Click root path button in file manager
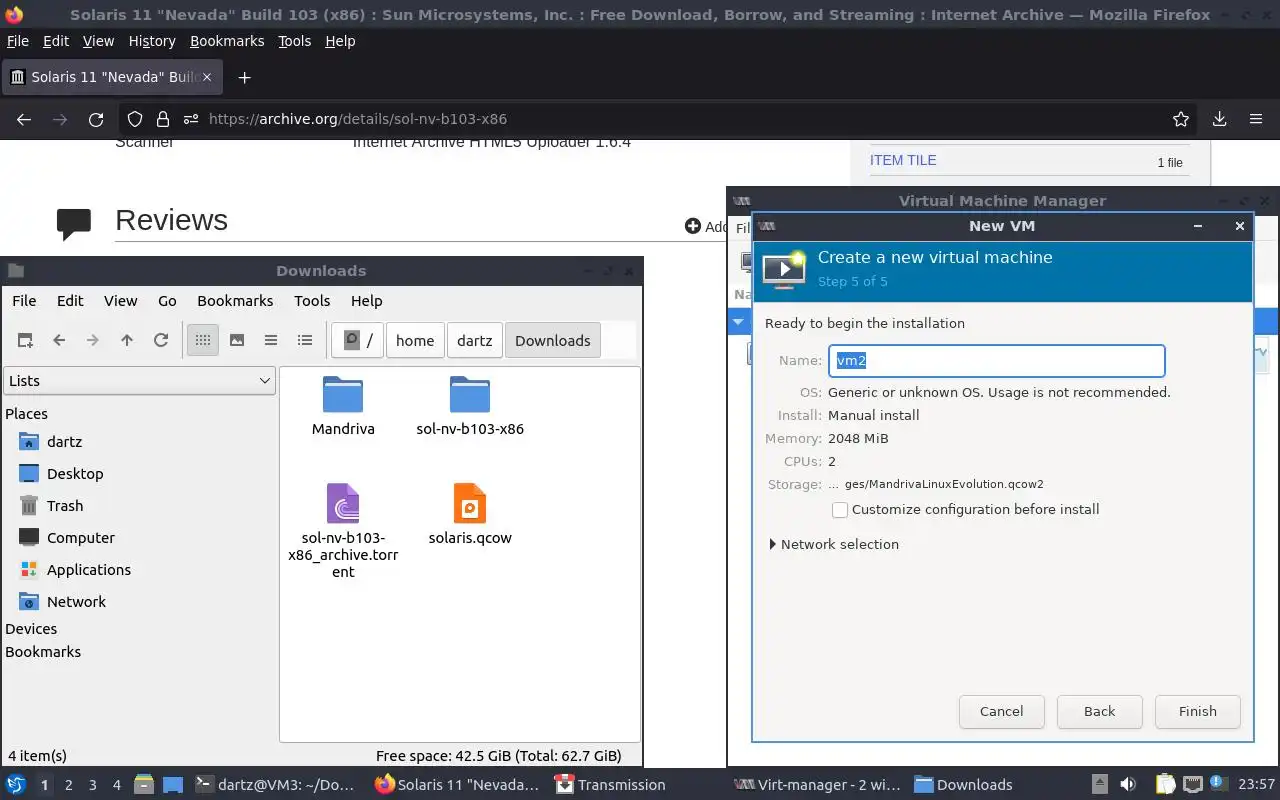This screenshot has width=1280, height=800. coord(358,340)
